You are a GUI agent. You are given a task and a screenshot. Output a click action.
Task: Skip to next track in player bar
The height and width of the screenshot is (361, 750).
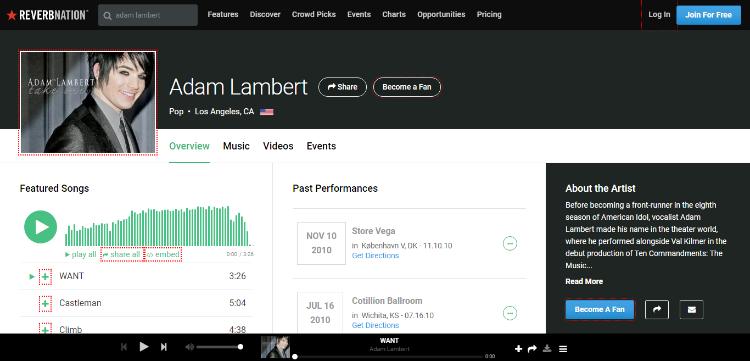pyautogui.click(x=164, y=347)
